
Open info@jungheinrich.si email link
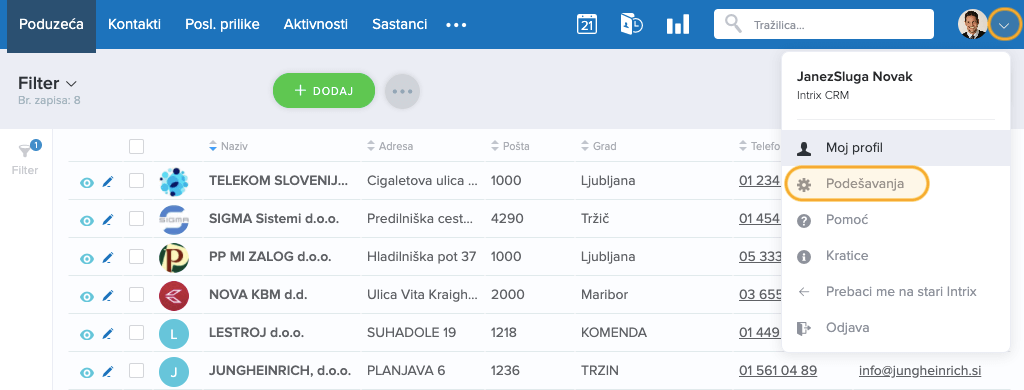click(x=920, y=370)
